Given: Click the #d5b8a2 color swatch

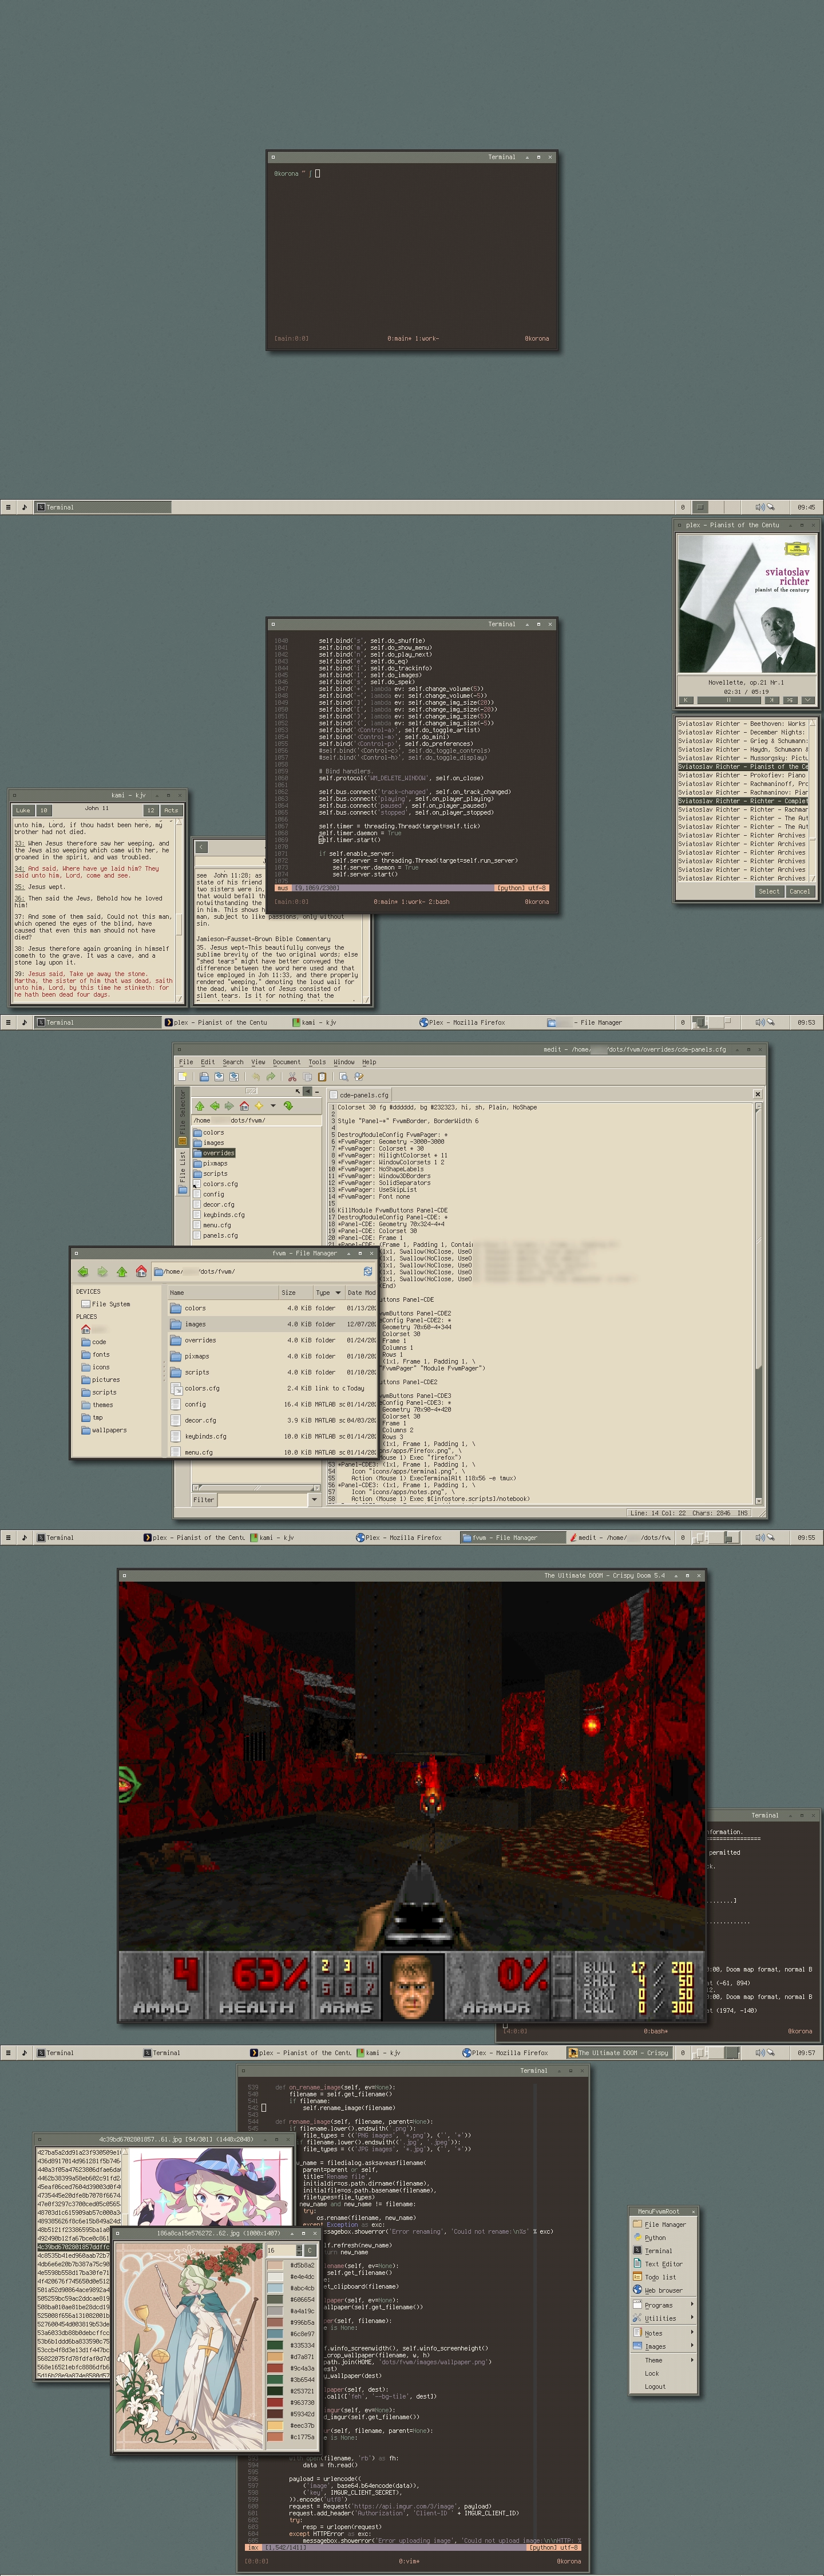Looking at the screenshot, I should (x=276, y=2265).
